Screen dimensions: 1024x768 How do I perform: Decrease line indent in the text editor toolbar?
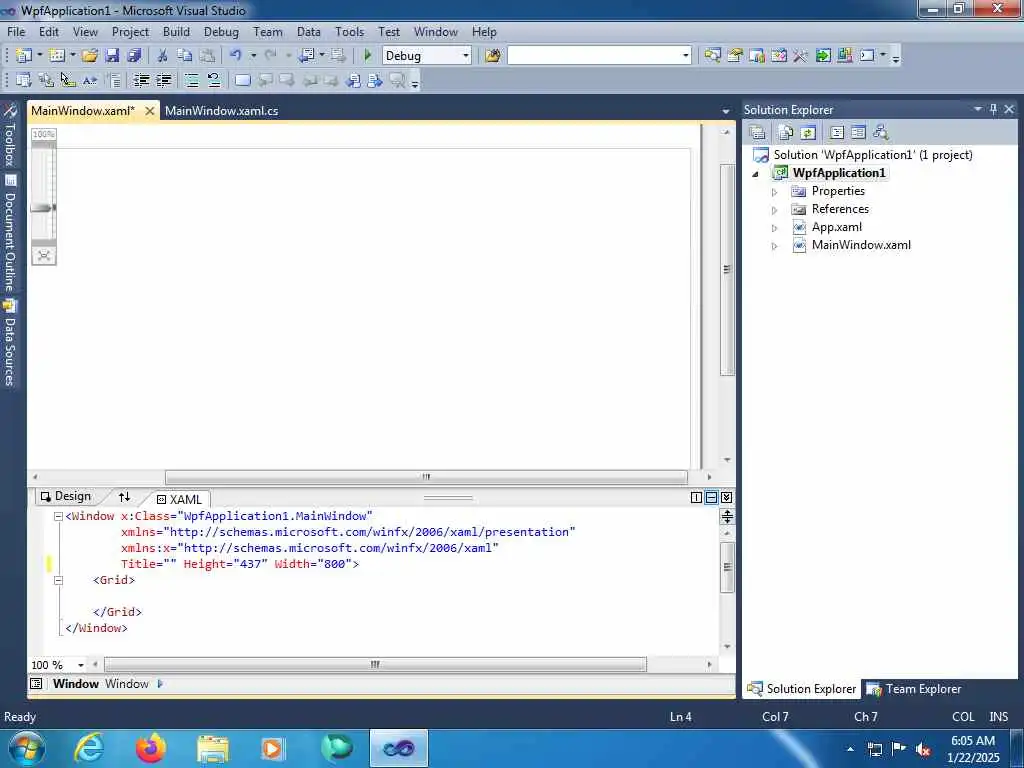pyautogui.click(x=142, y=80)
